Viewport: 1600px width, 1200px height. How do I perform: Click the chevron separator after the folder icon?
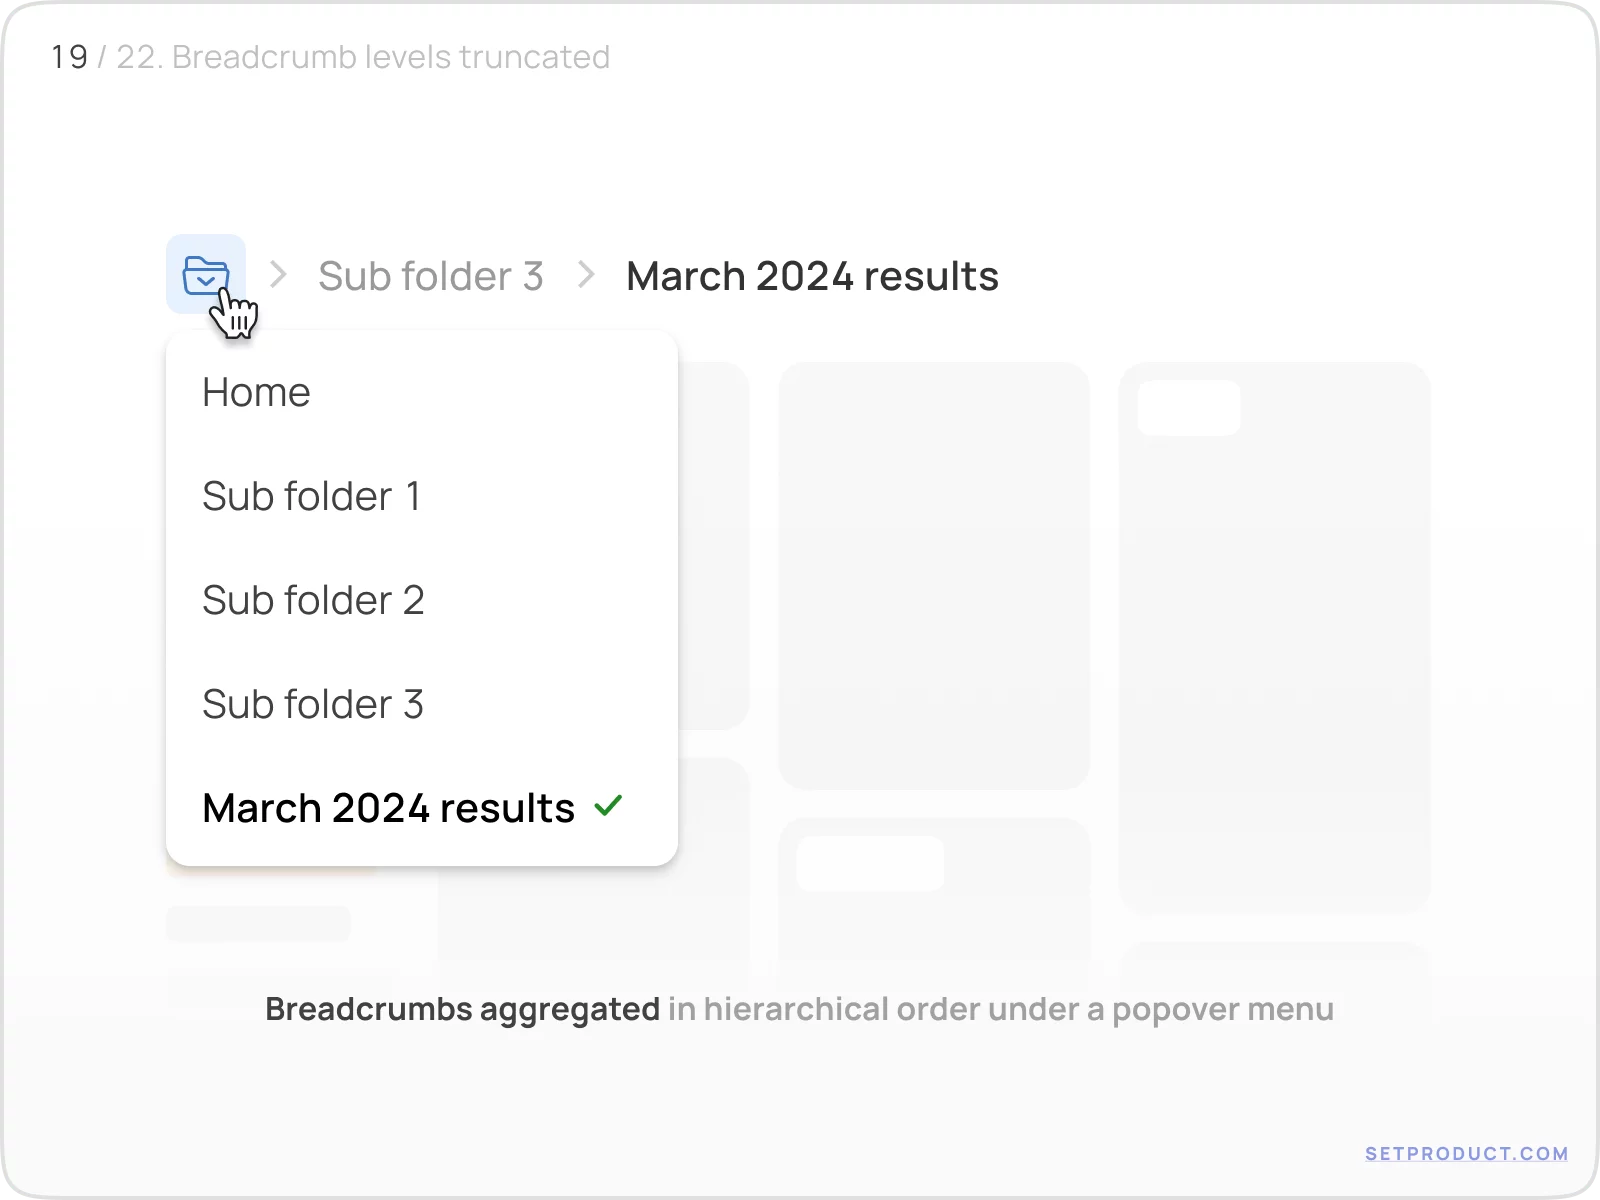point(278,275)
